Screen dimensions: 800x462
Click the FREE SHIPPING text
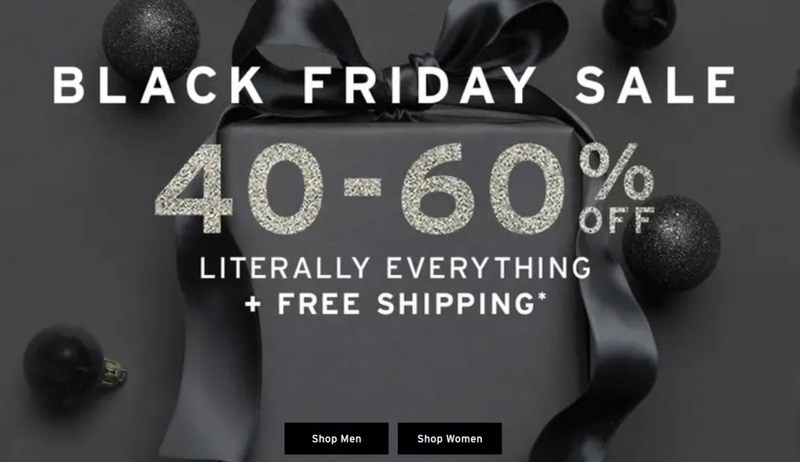click(406, 304)
